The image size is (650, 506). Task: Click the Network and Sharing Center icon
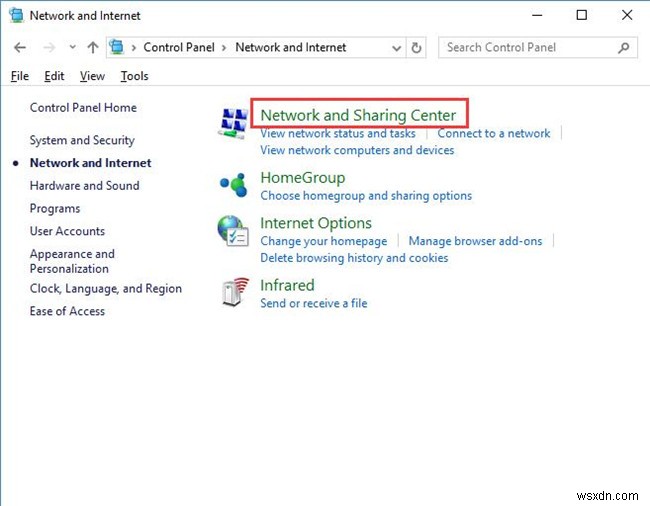[x=233, y=123]
